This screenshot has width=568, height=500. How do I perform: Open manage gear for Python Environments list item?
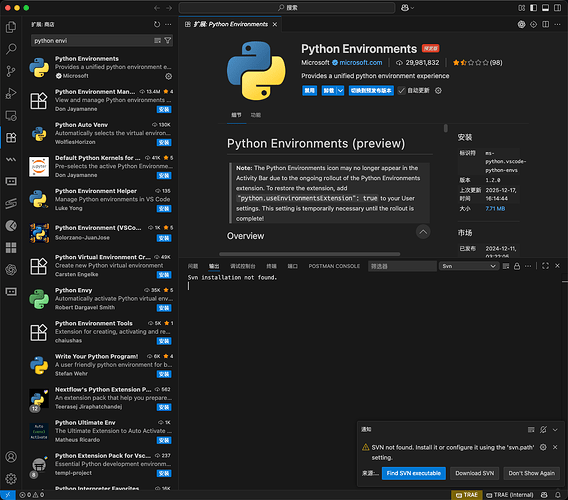(168, 76)
